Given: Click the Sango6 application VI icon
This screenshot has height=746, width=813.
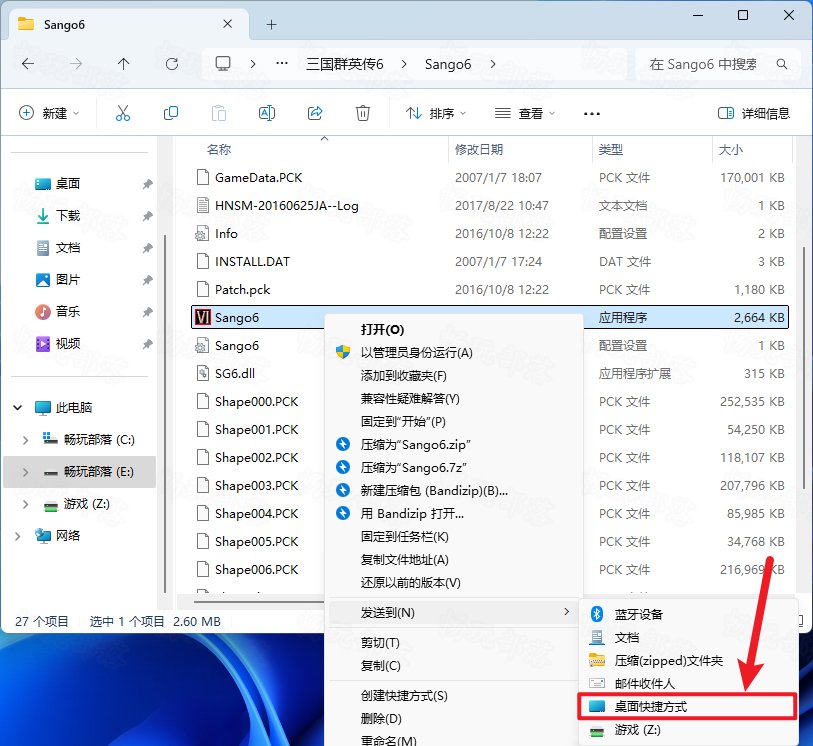Looking at the screenshot, I should [203, 317].
